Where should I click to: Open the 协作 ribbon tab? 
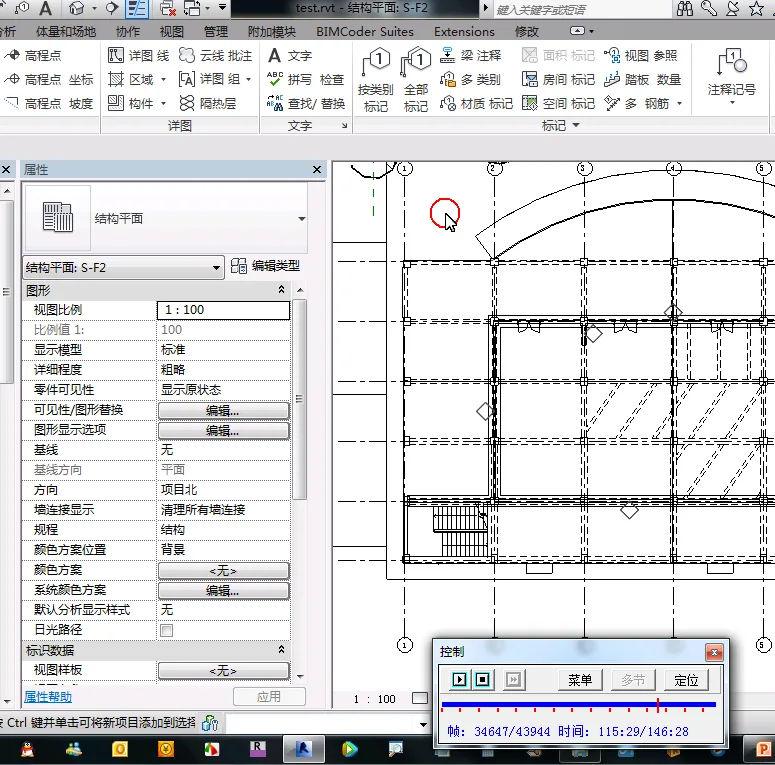(x=128, y=32)
